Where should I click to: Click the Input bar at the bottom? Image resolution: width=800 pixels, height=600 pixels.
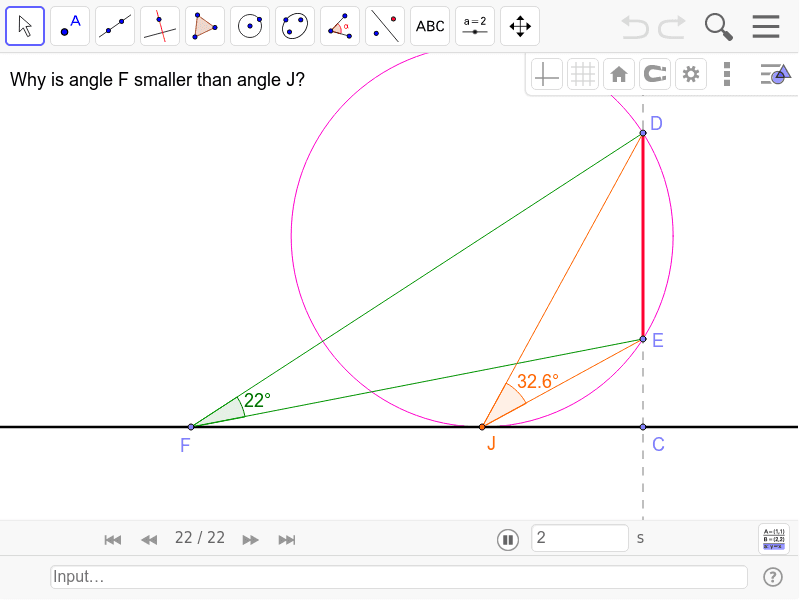point(400,577)
